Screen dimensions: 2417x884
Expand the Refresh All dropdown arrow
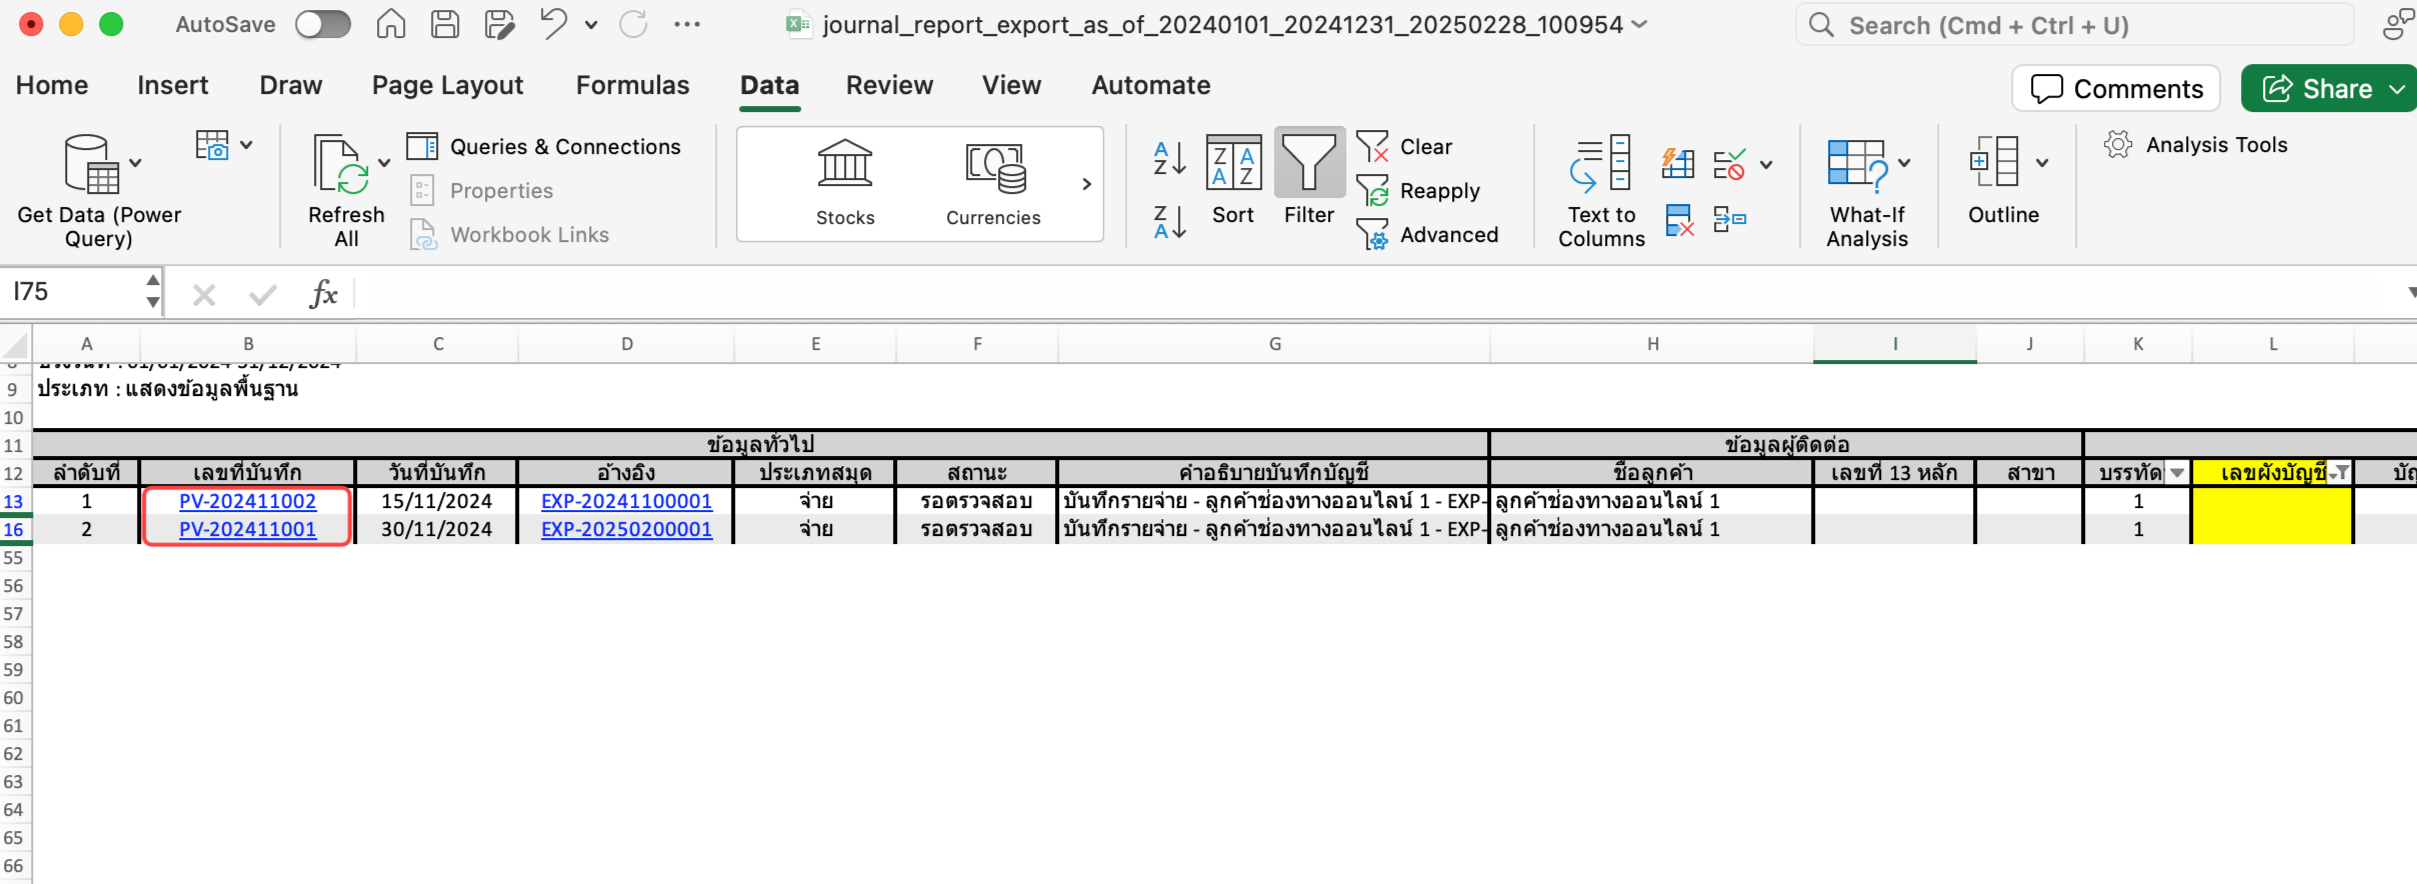click(384, 163)
